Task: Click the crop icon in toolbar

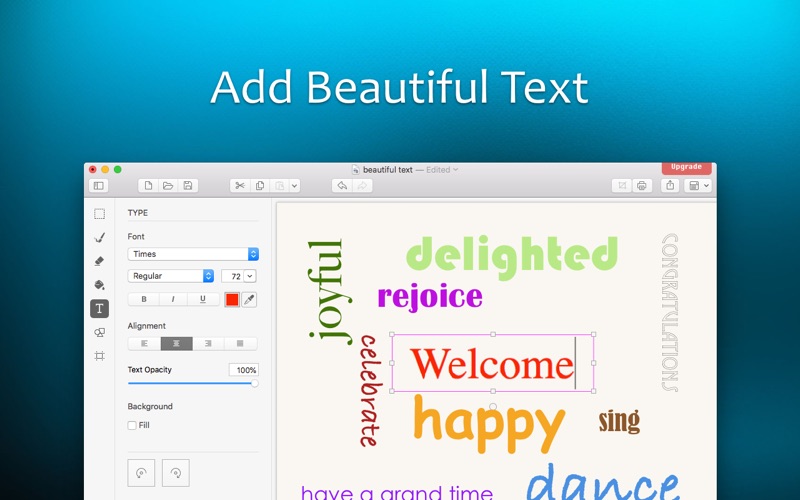Action: point(622,186)
